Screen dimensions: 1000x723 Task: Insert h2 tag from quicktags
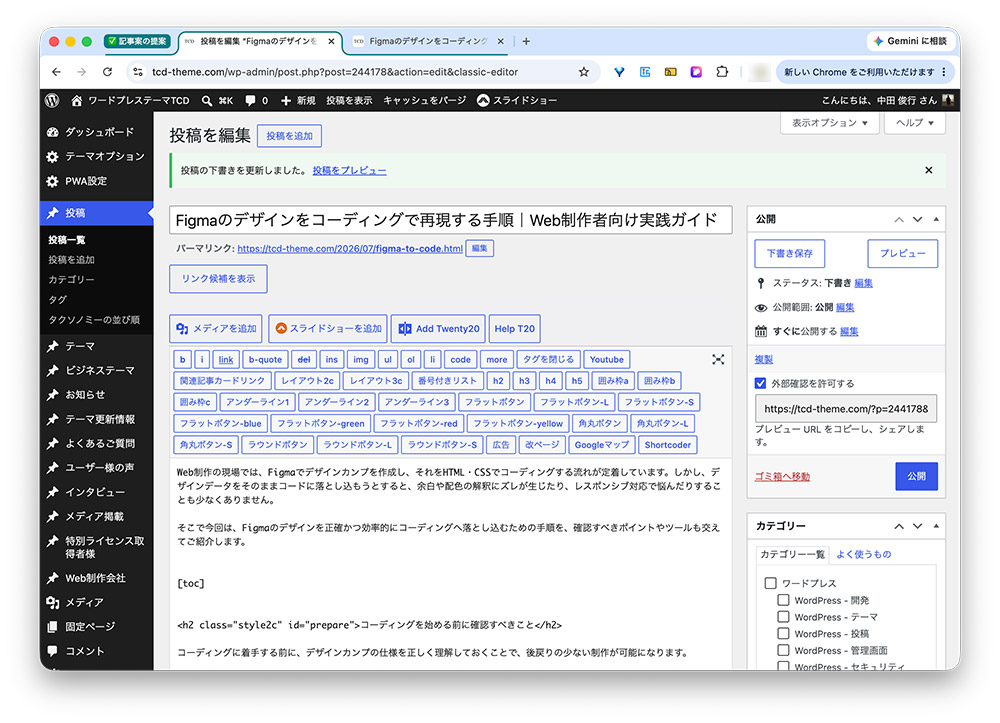coord(498,381)
